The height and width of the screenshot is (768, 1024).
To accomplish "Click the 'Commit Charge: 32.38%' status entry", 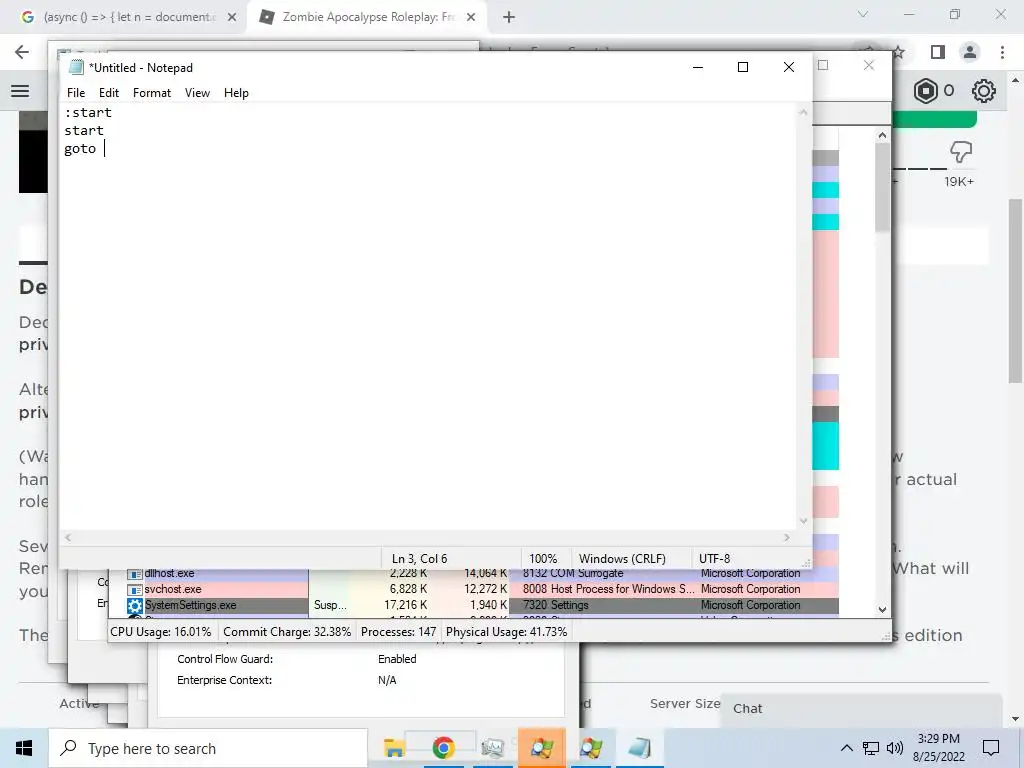I will [287, 632].
